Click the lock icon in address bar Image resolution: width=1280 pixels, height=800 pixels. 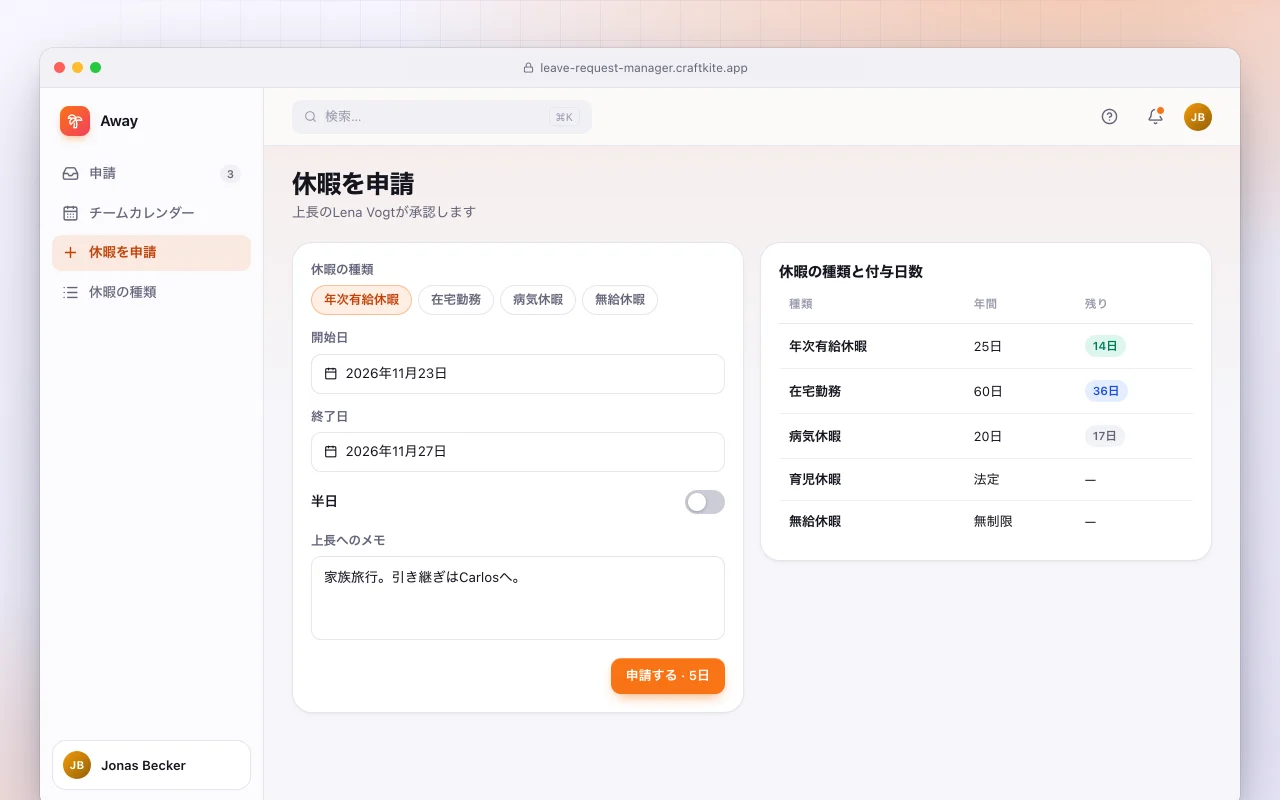click(x=529, y=68)
